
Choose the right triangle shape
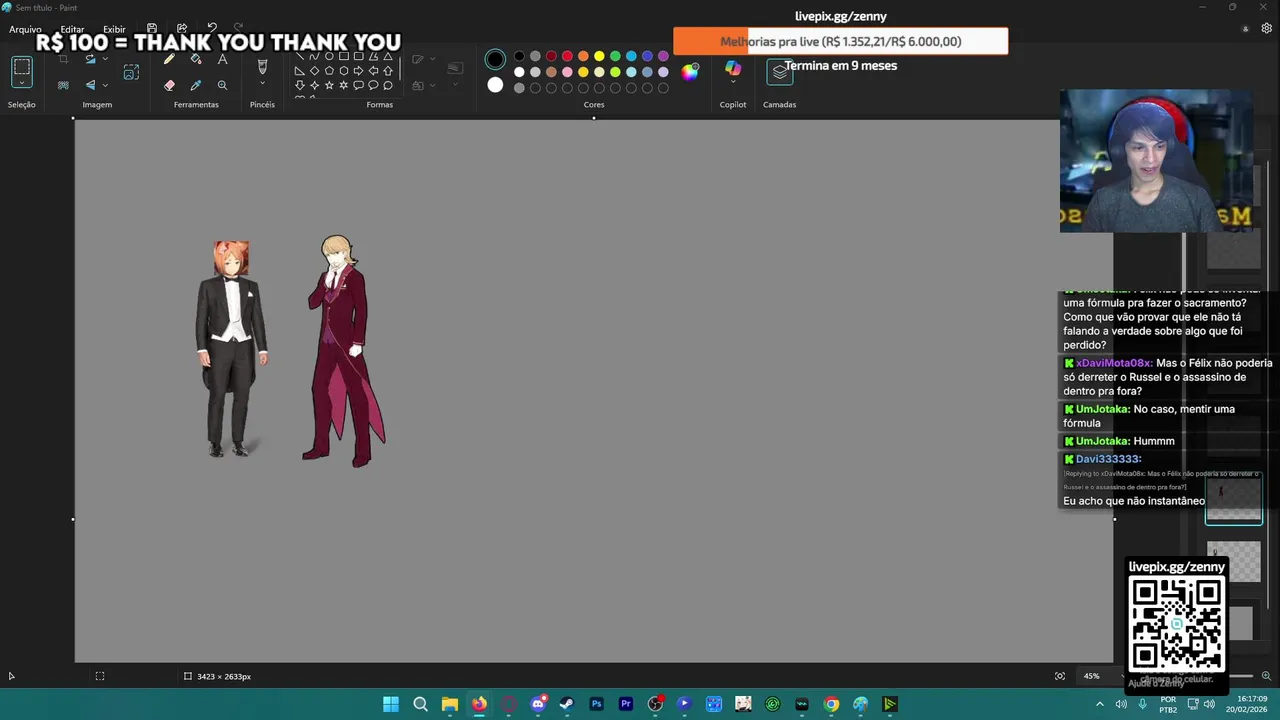pyautogui.click(x=299, y=71)
